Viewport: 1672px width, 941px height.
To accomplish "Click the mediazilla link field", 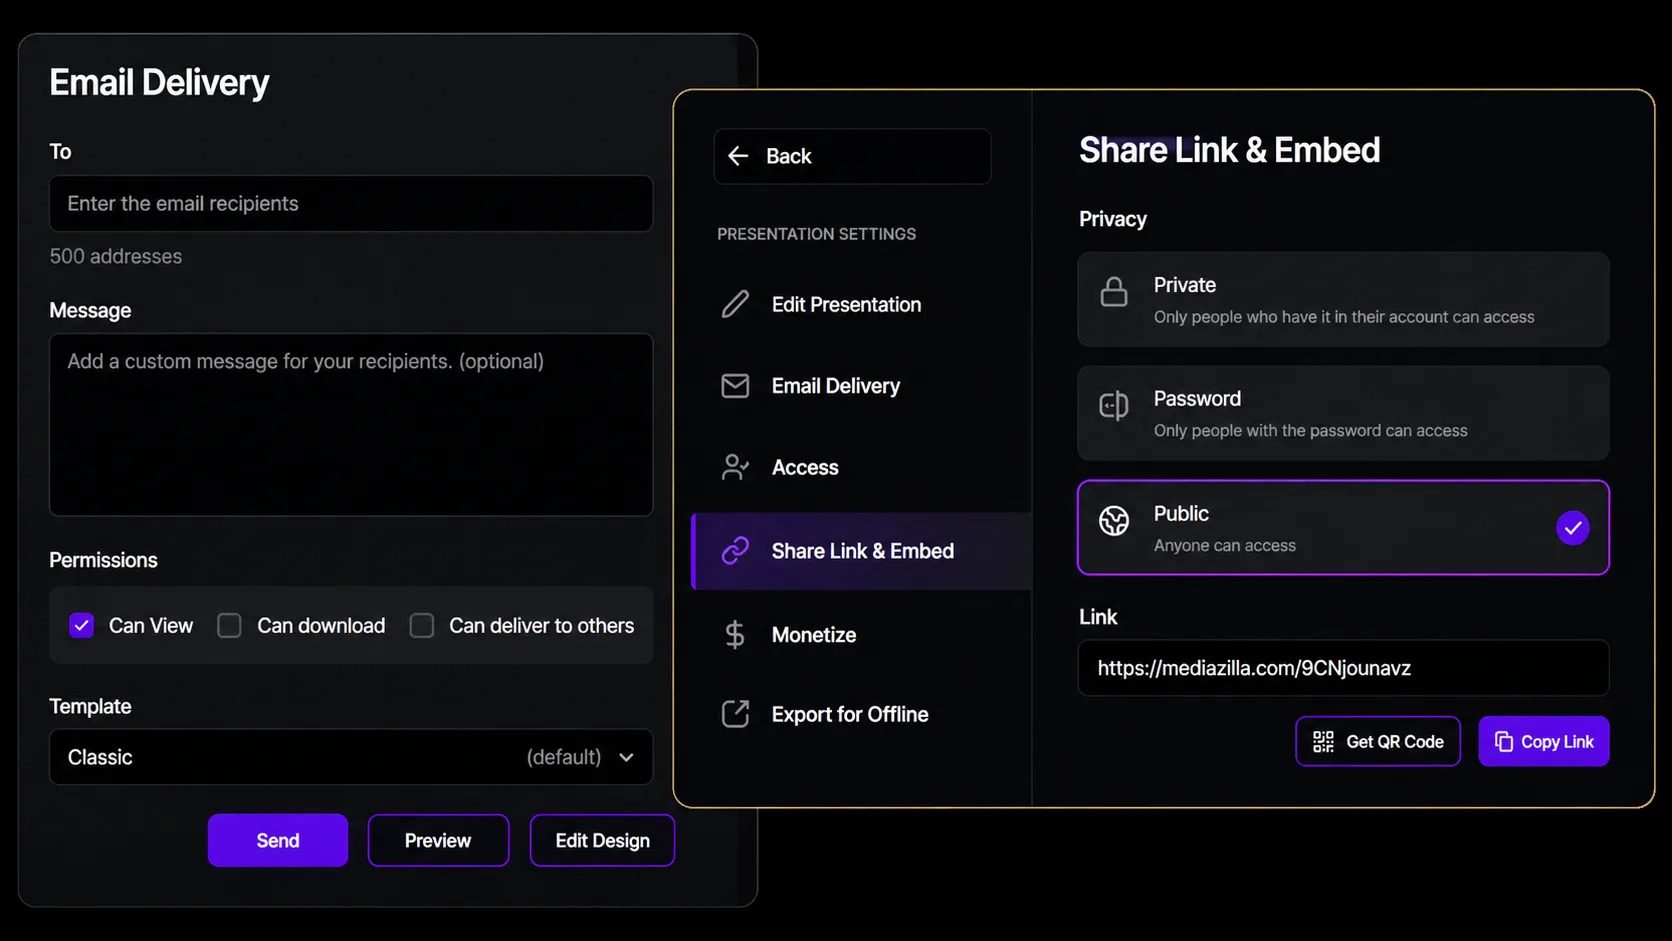I will click(x=1343, y=668).
